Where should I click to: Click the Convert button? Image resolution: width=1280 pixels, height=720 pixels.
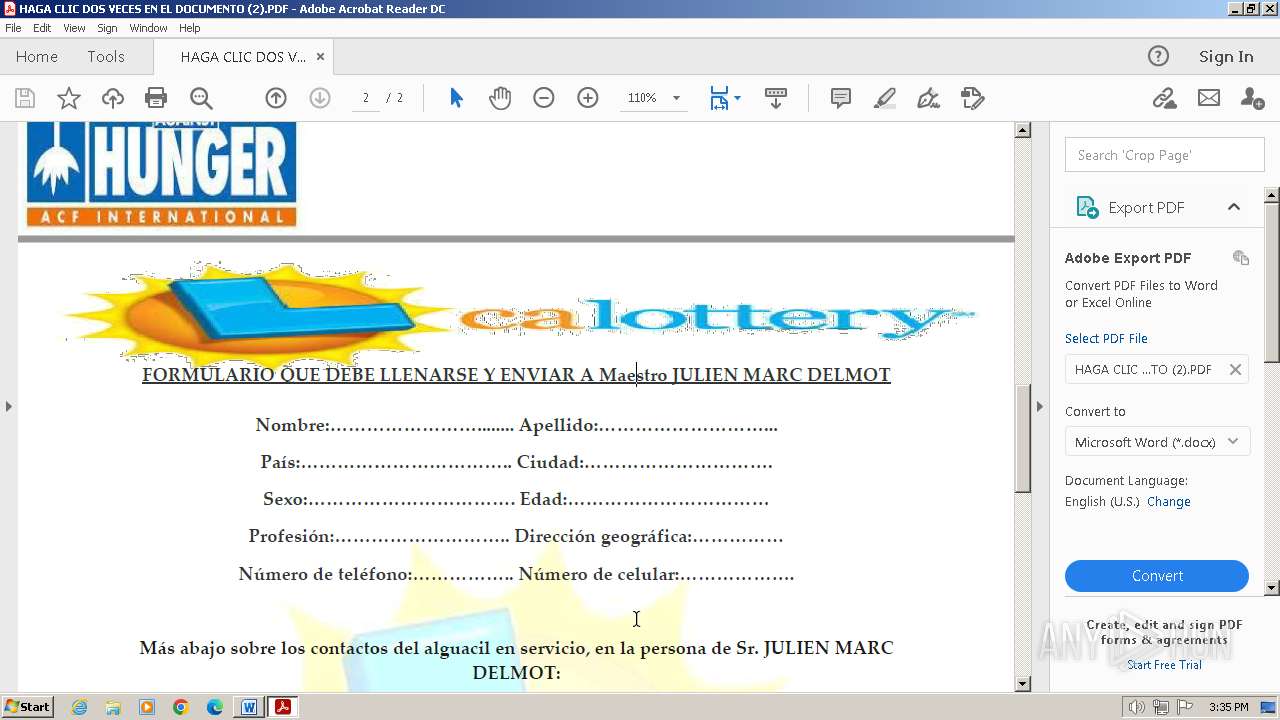click(1157, 576)
